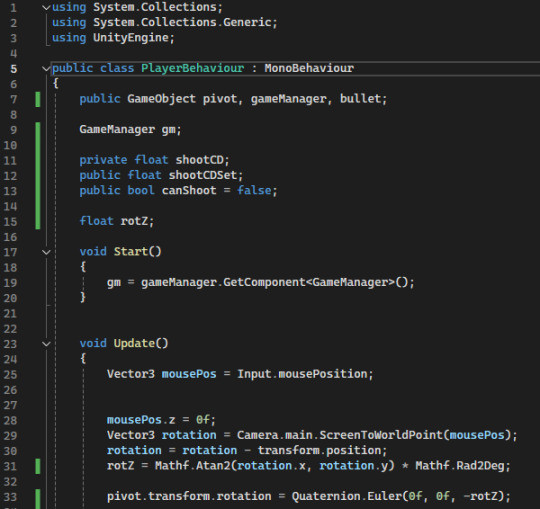Viewport: 540px width, 509px height.
Task: Click 'mousePos.z' on line 28
Action: pyautogui.click(x=141, y=420)
